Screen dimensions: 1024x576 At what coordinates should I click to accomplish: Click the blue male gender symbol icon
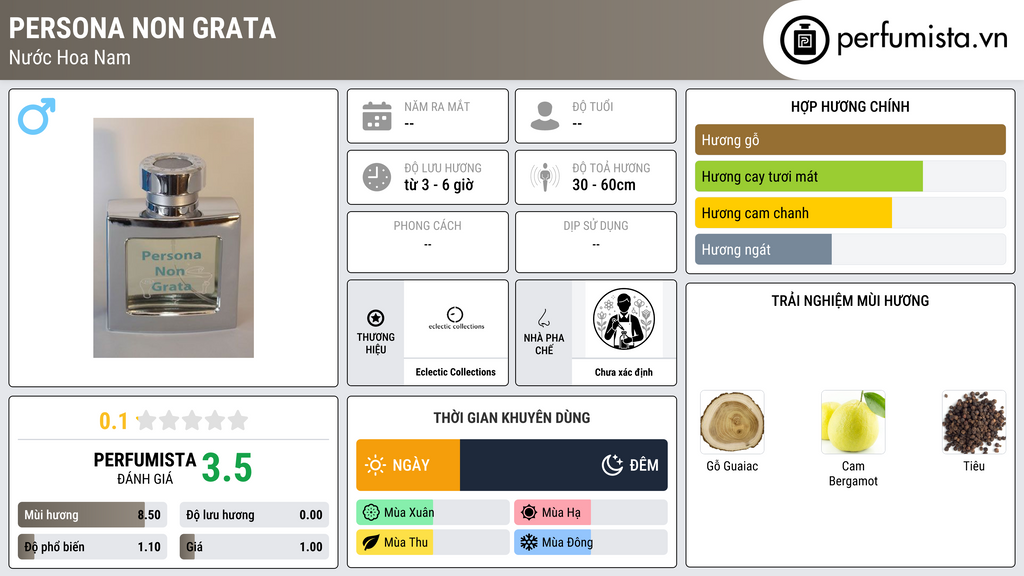[37, 116]
